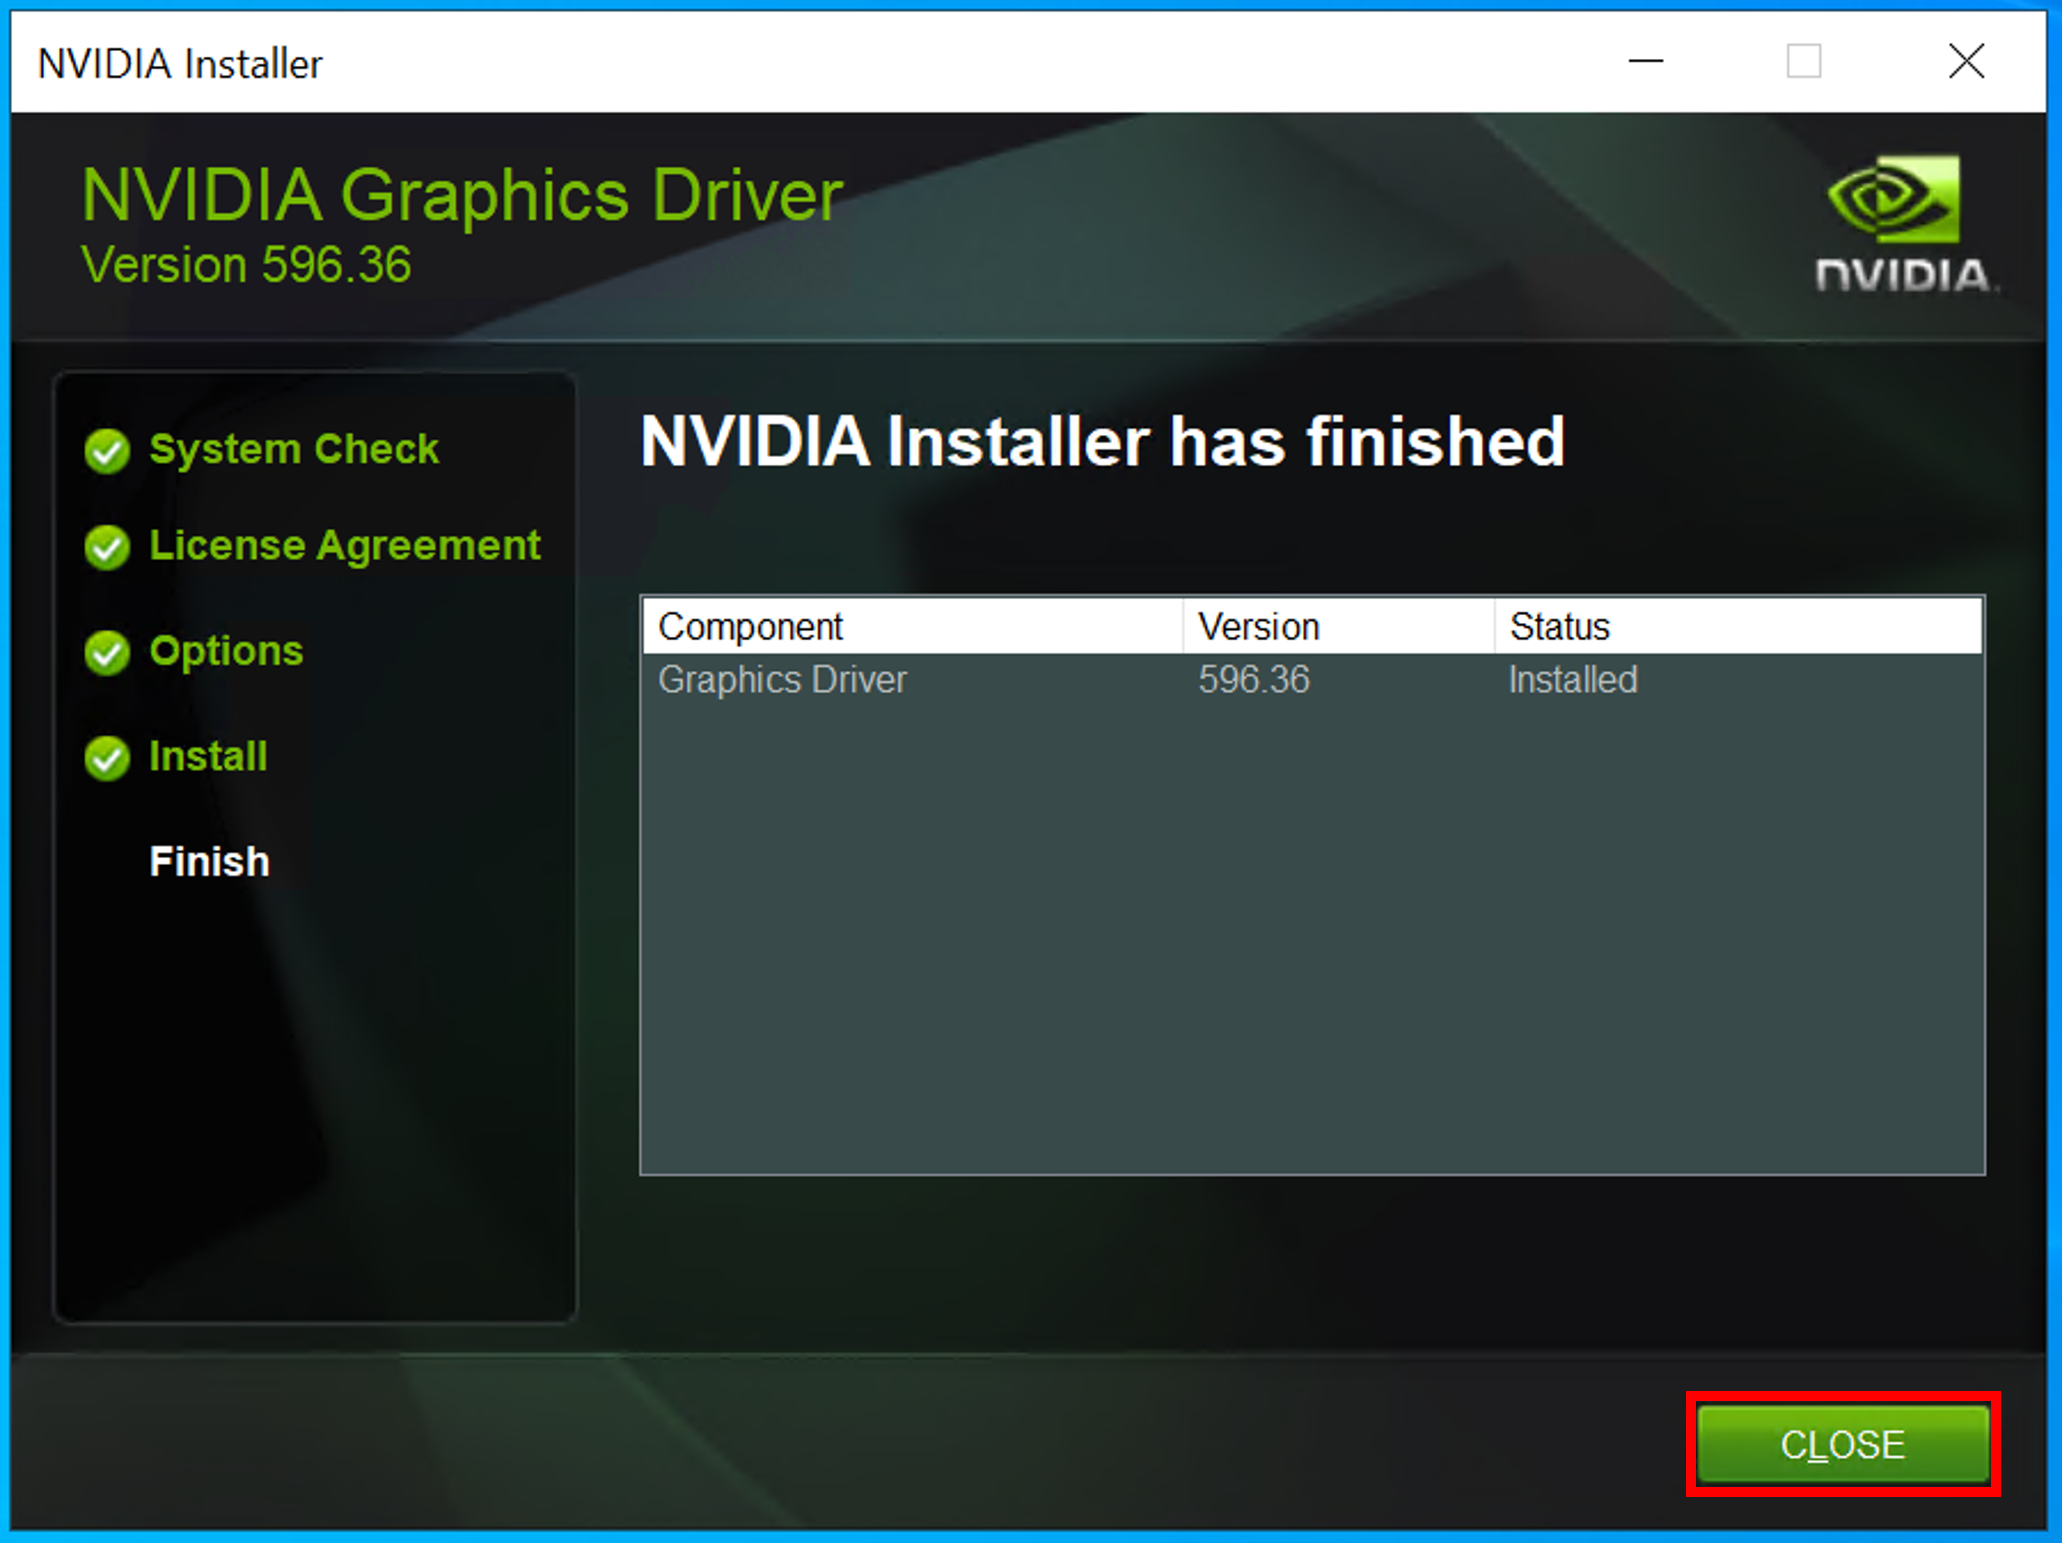Click the Status column header

[x=1738, y=626]
